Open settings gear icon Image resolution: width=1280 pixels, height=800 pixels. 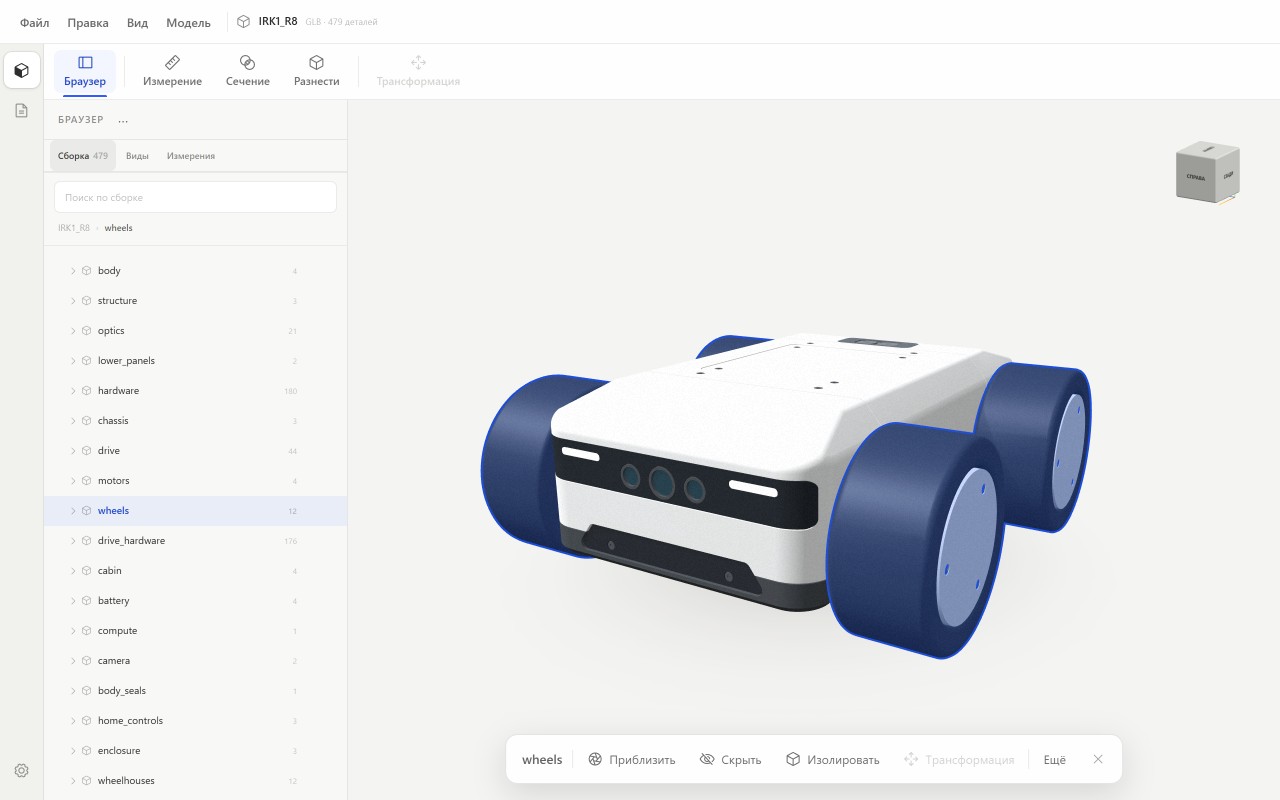pos(22,771)
